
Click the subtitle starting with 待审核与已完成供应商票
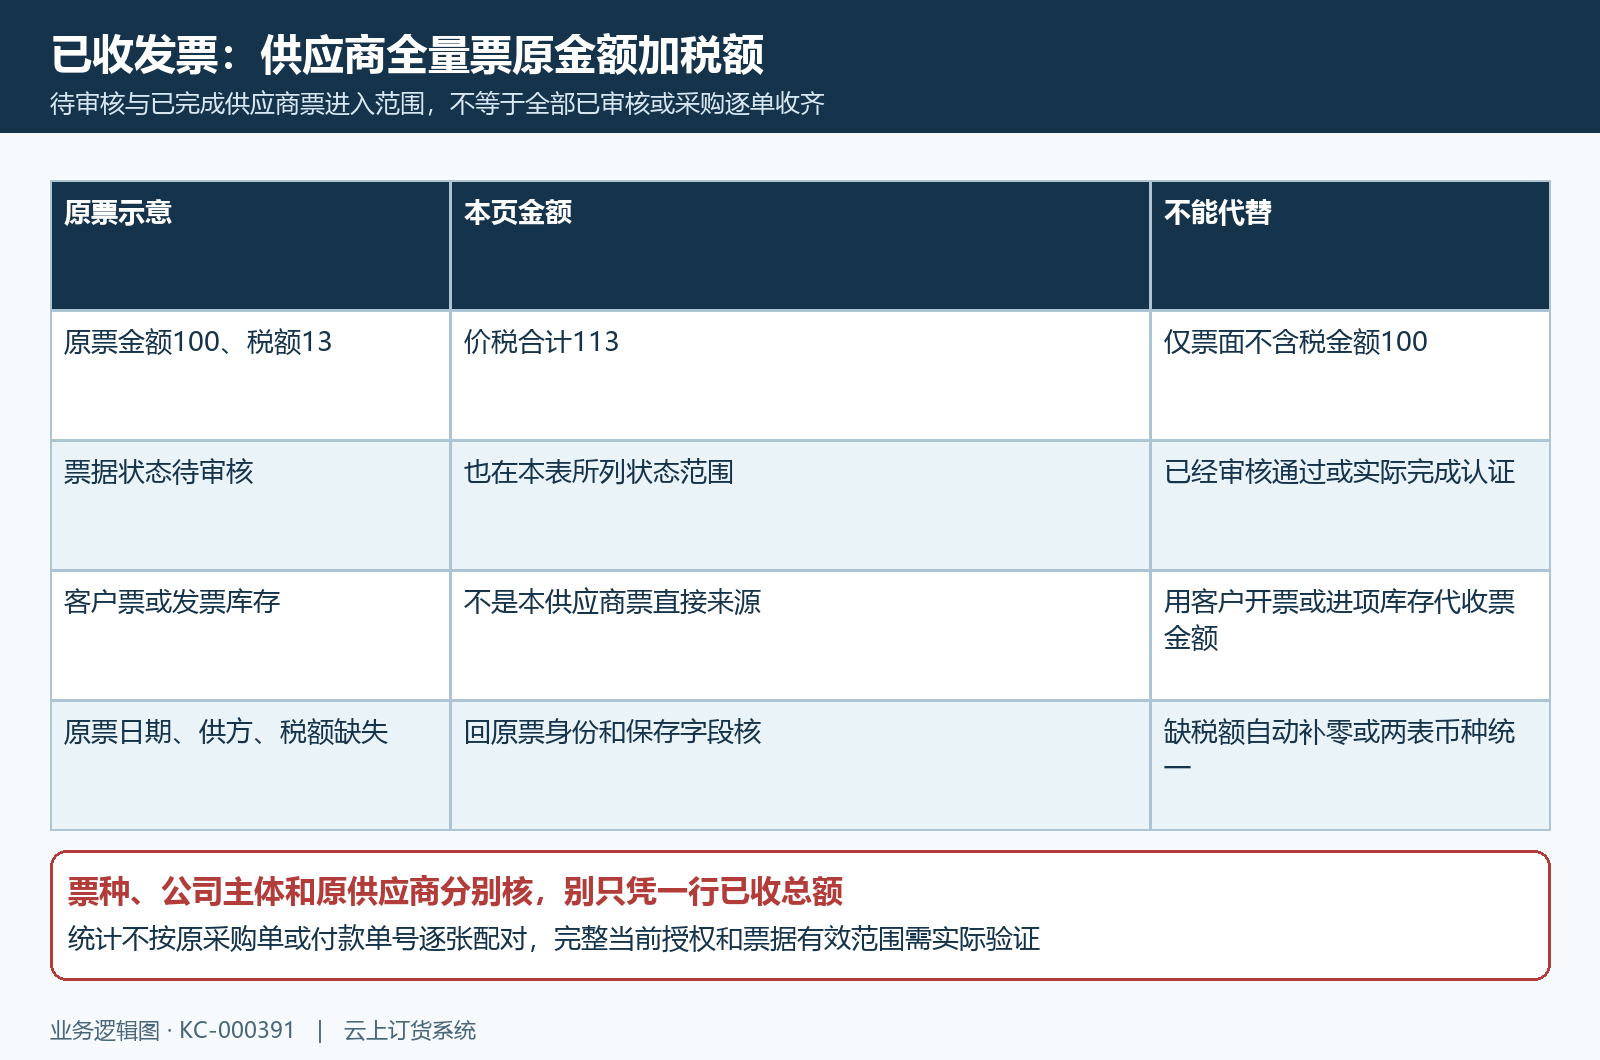pyautogui.click(x=437, y=104)
